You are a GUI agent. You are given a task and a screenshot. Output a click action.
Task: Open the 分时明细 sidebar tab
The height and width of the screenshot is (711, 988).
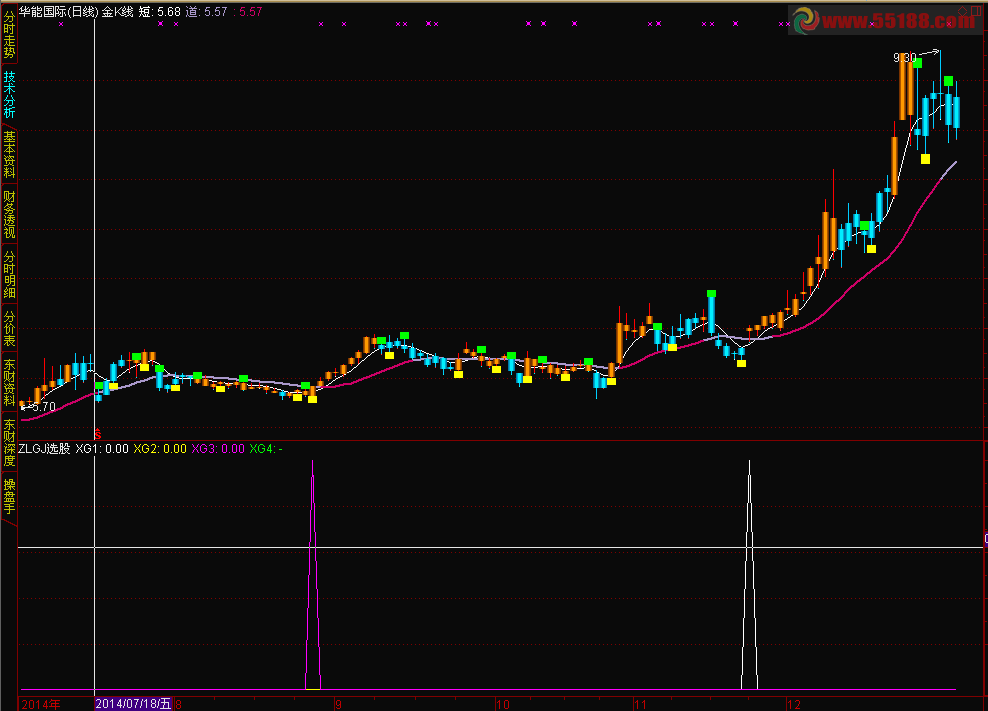(9, 275)
